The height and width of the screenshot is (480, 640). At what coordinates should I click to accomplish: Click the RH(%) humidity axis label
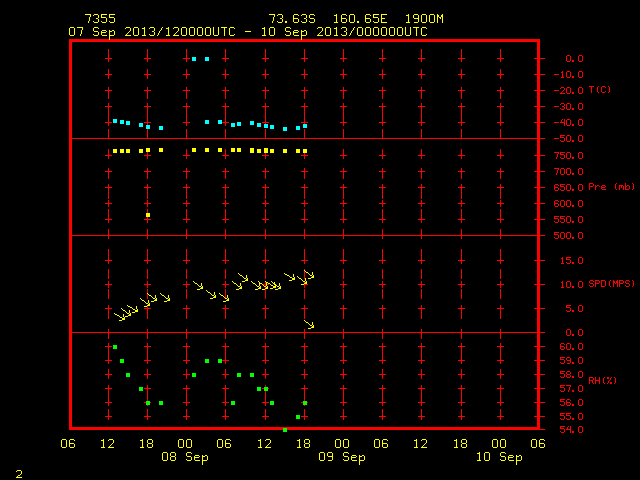click(602, 380)
